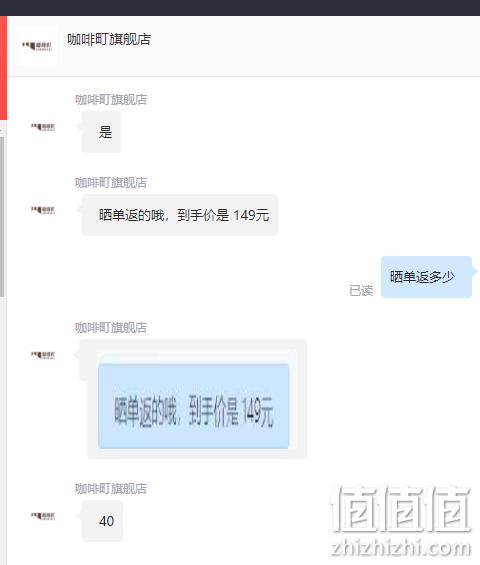Open the quoted screenshot image message
This screenshot has width=480, height=565.
[194, 406]
